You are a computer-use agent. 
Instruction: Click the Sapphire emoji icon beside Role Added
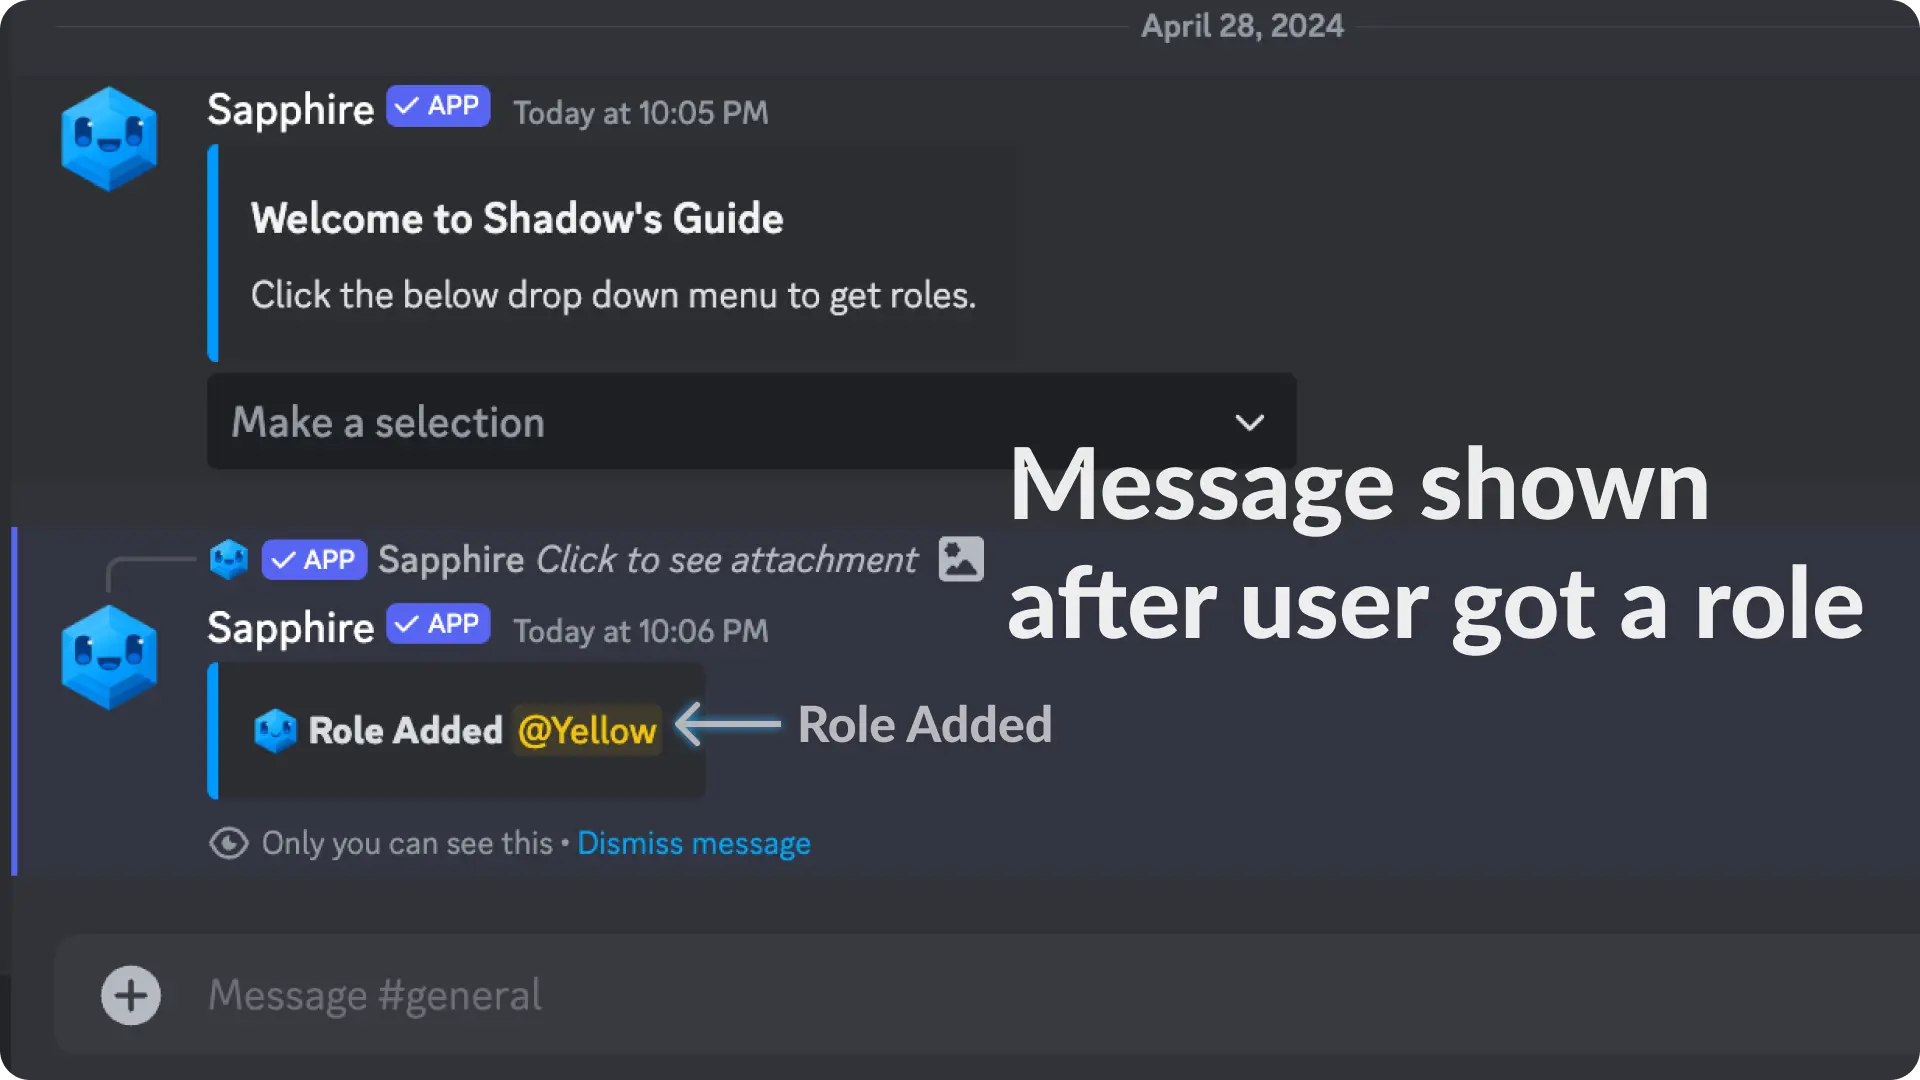click(275, 731)
